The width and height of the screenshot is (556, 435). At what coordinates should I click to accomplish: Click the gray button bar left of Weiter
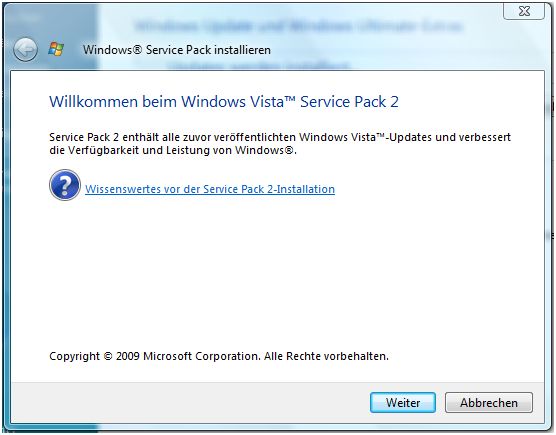pos(190,402)
